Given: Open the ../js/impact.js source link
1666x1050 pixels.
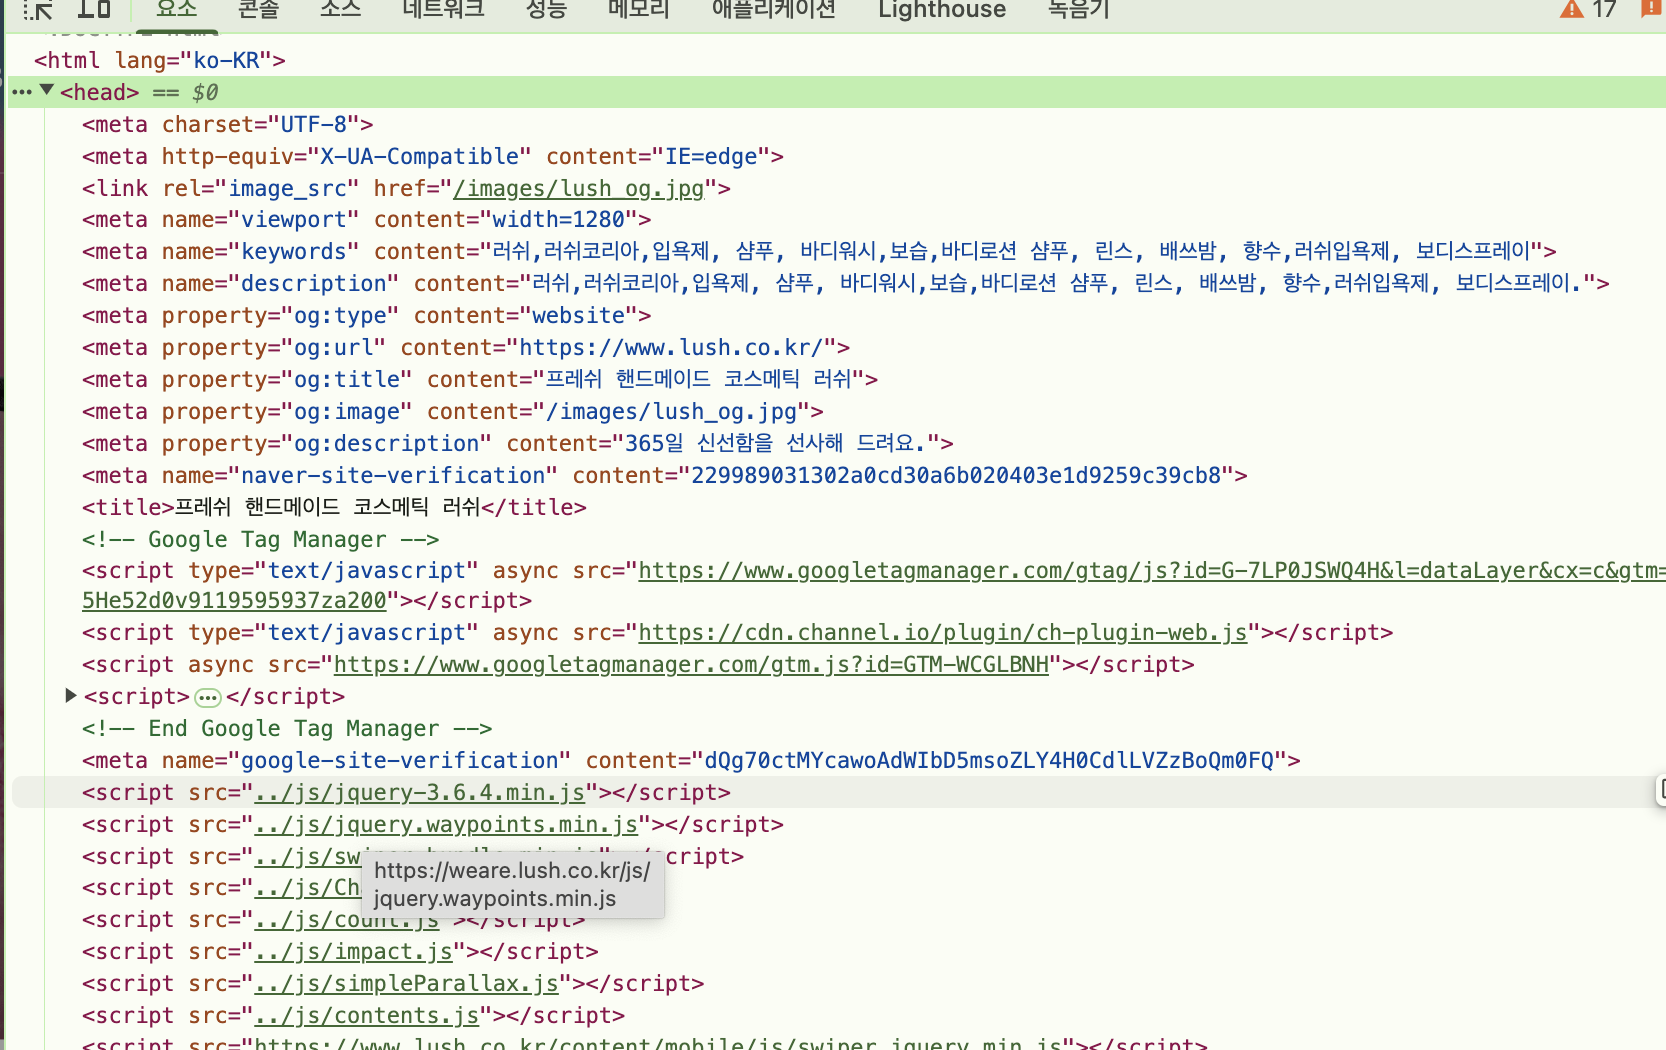Looking at the screenshot, I should pos(353,951).
